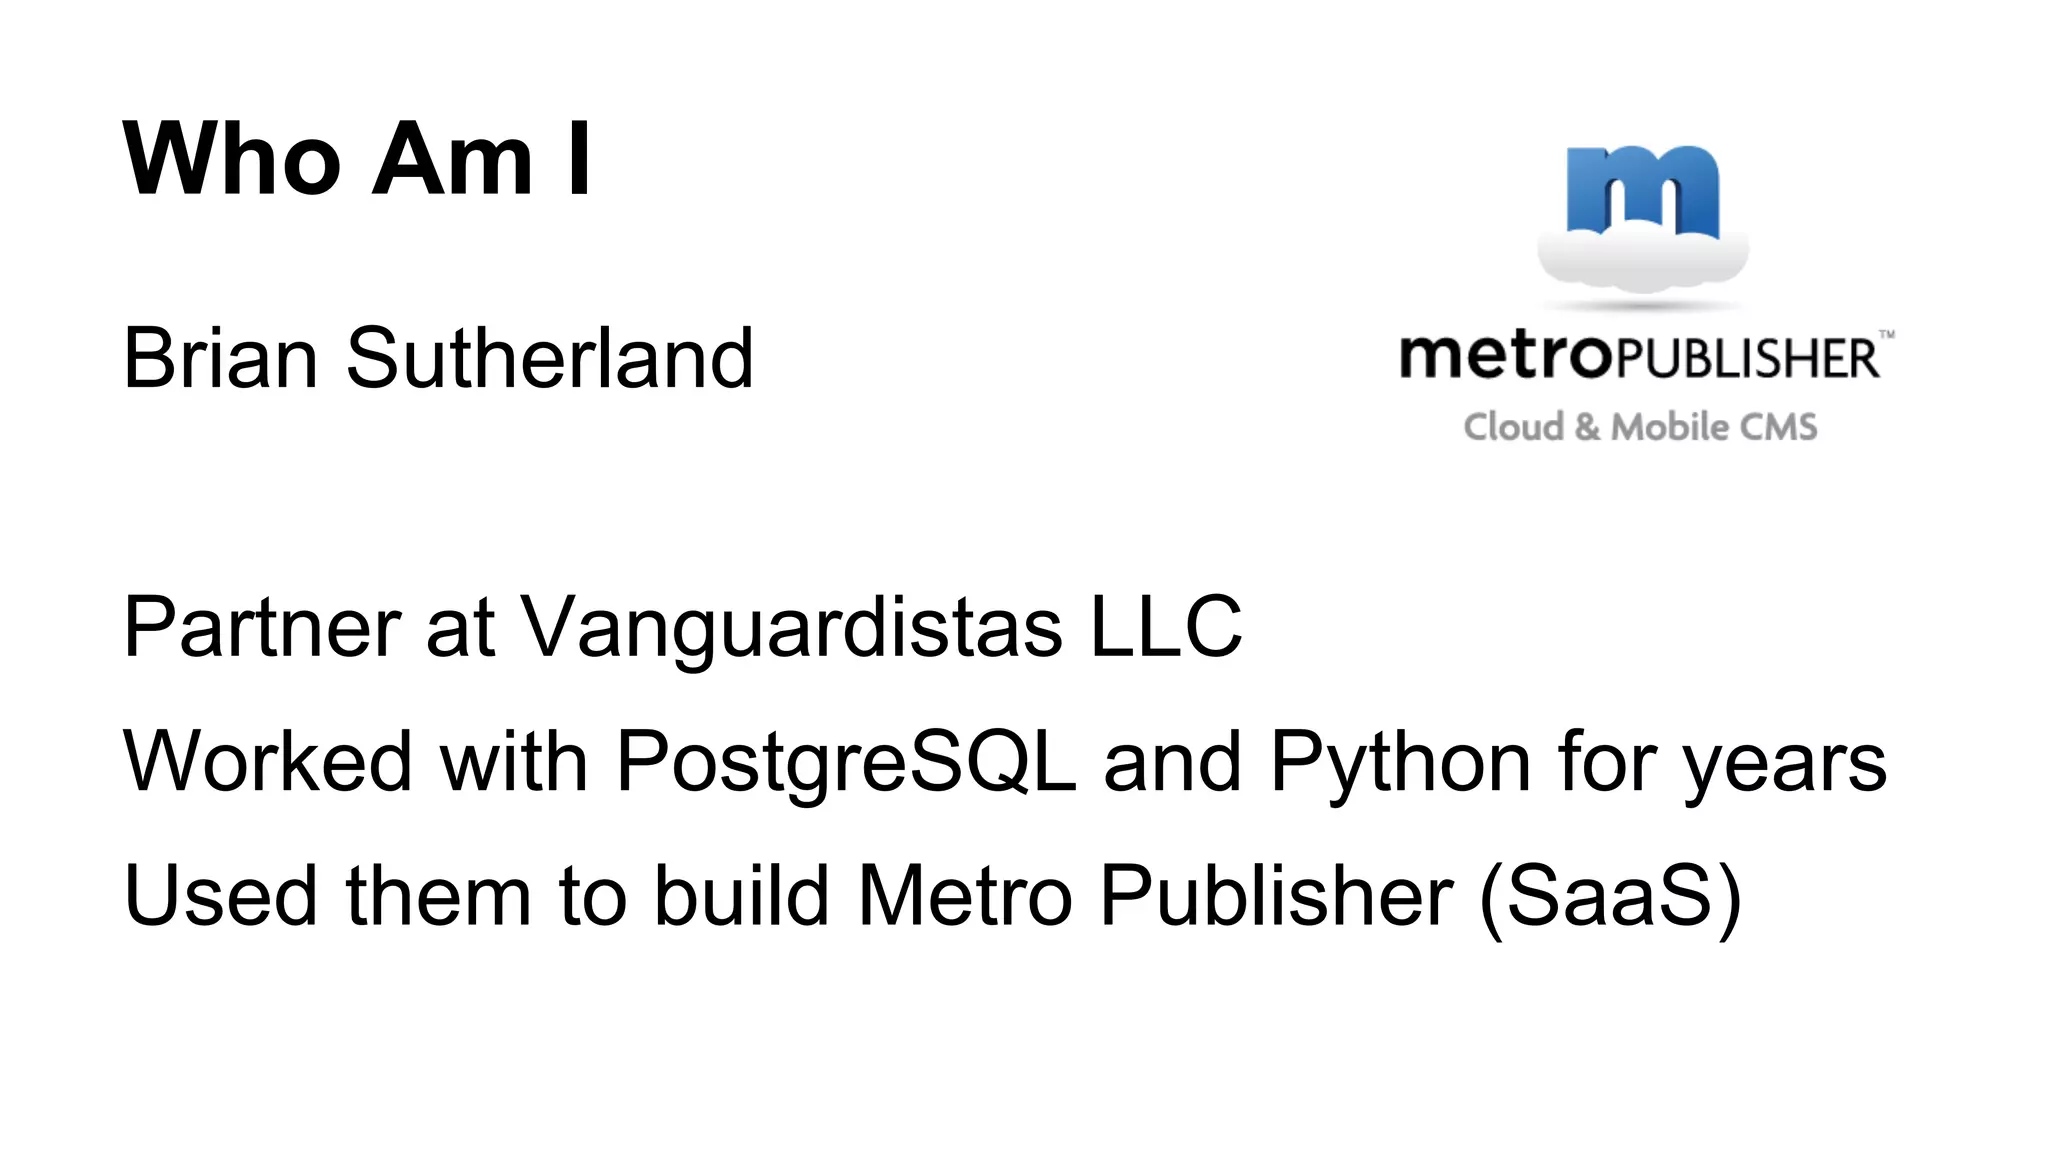This screenshot has width=2048, height=1152.
Task: Click the 'Cloud & Mobile CMS' tagline
Action: click(1640, 427)
